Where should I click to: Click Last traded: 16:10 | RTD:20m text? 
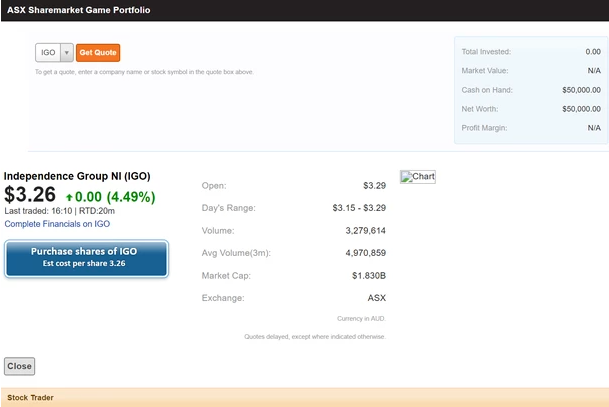click(59, 211)
